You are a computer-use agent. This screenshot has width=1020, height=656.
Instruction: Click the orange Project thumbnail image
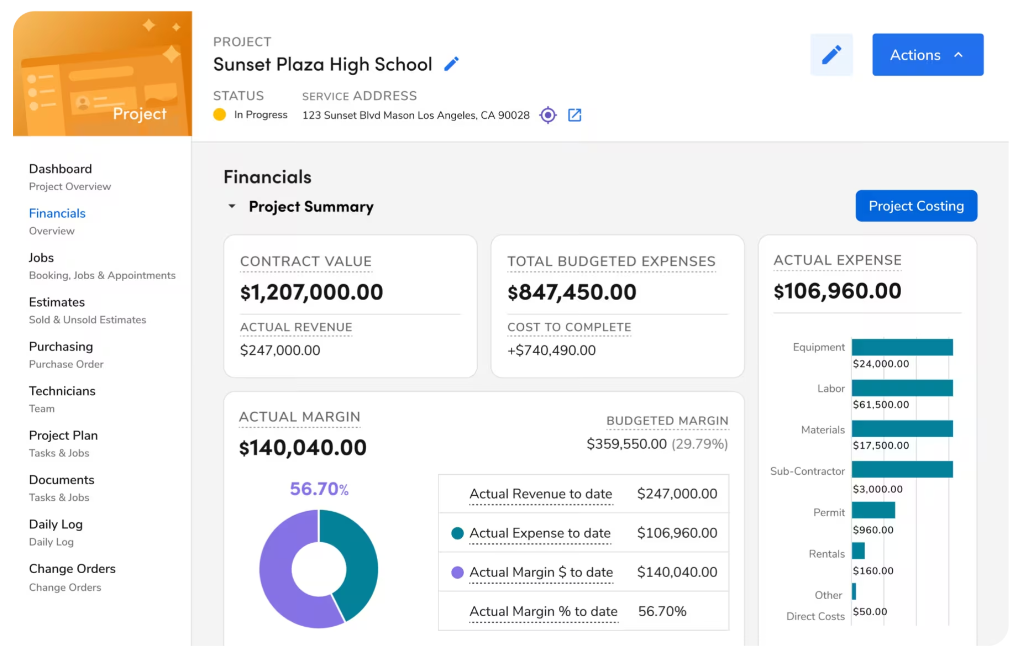pyautogui.click(x=102, y=73)
